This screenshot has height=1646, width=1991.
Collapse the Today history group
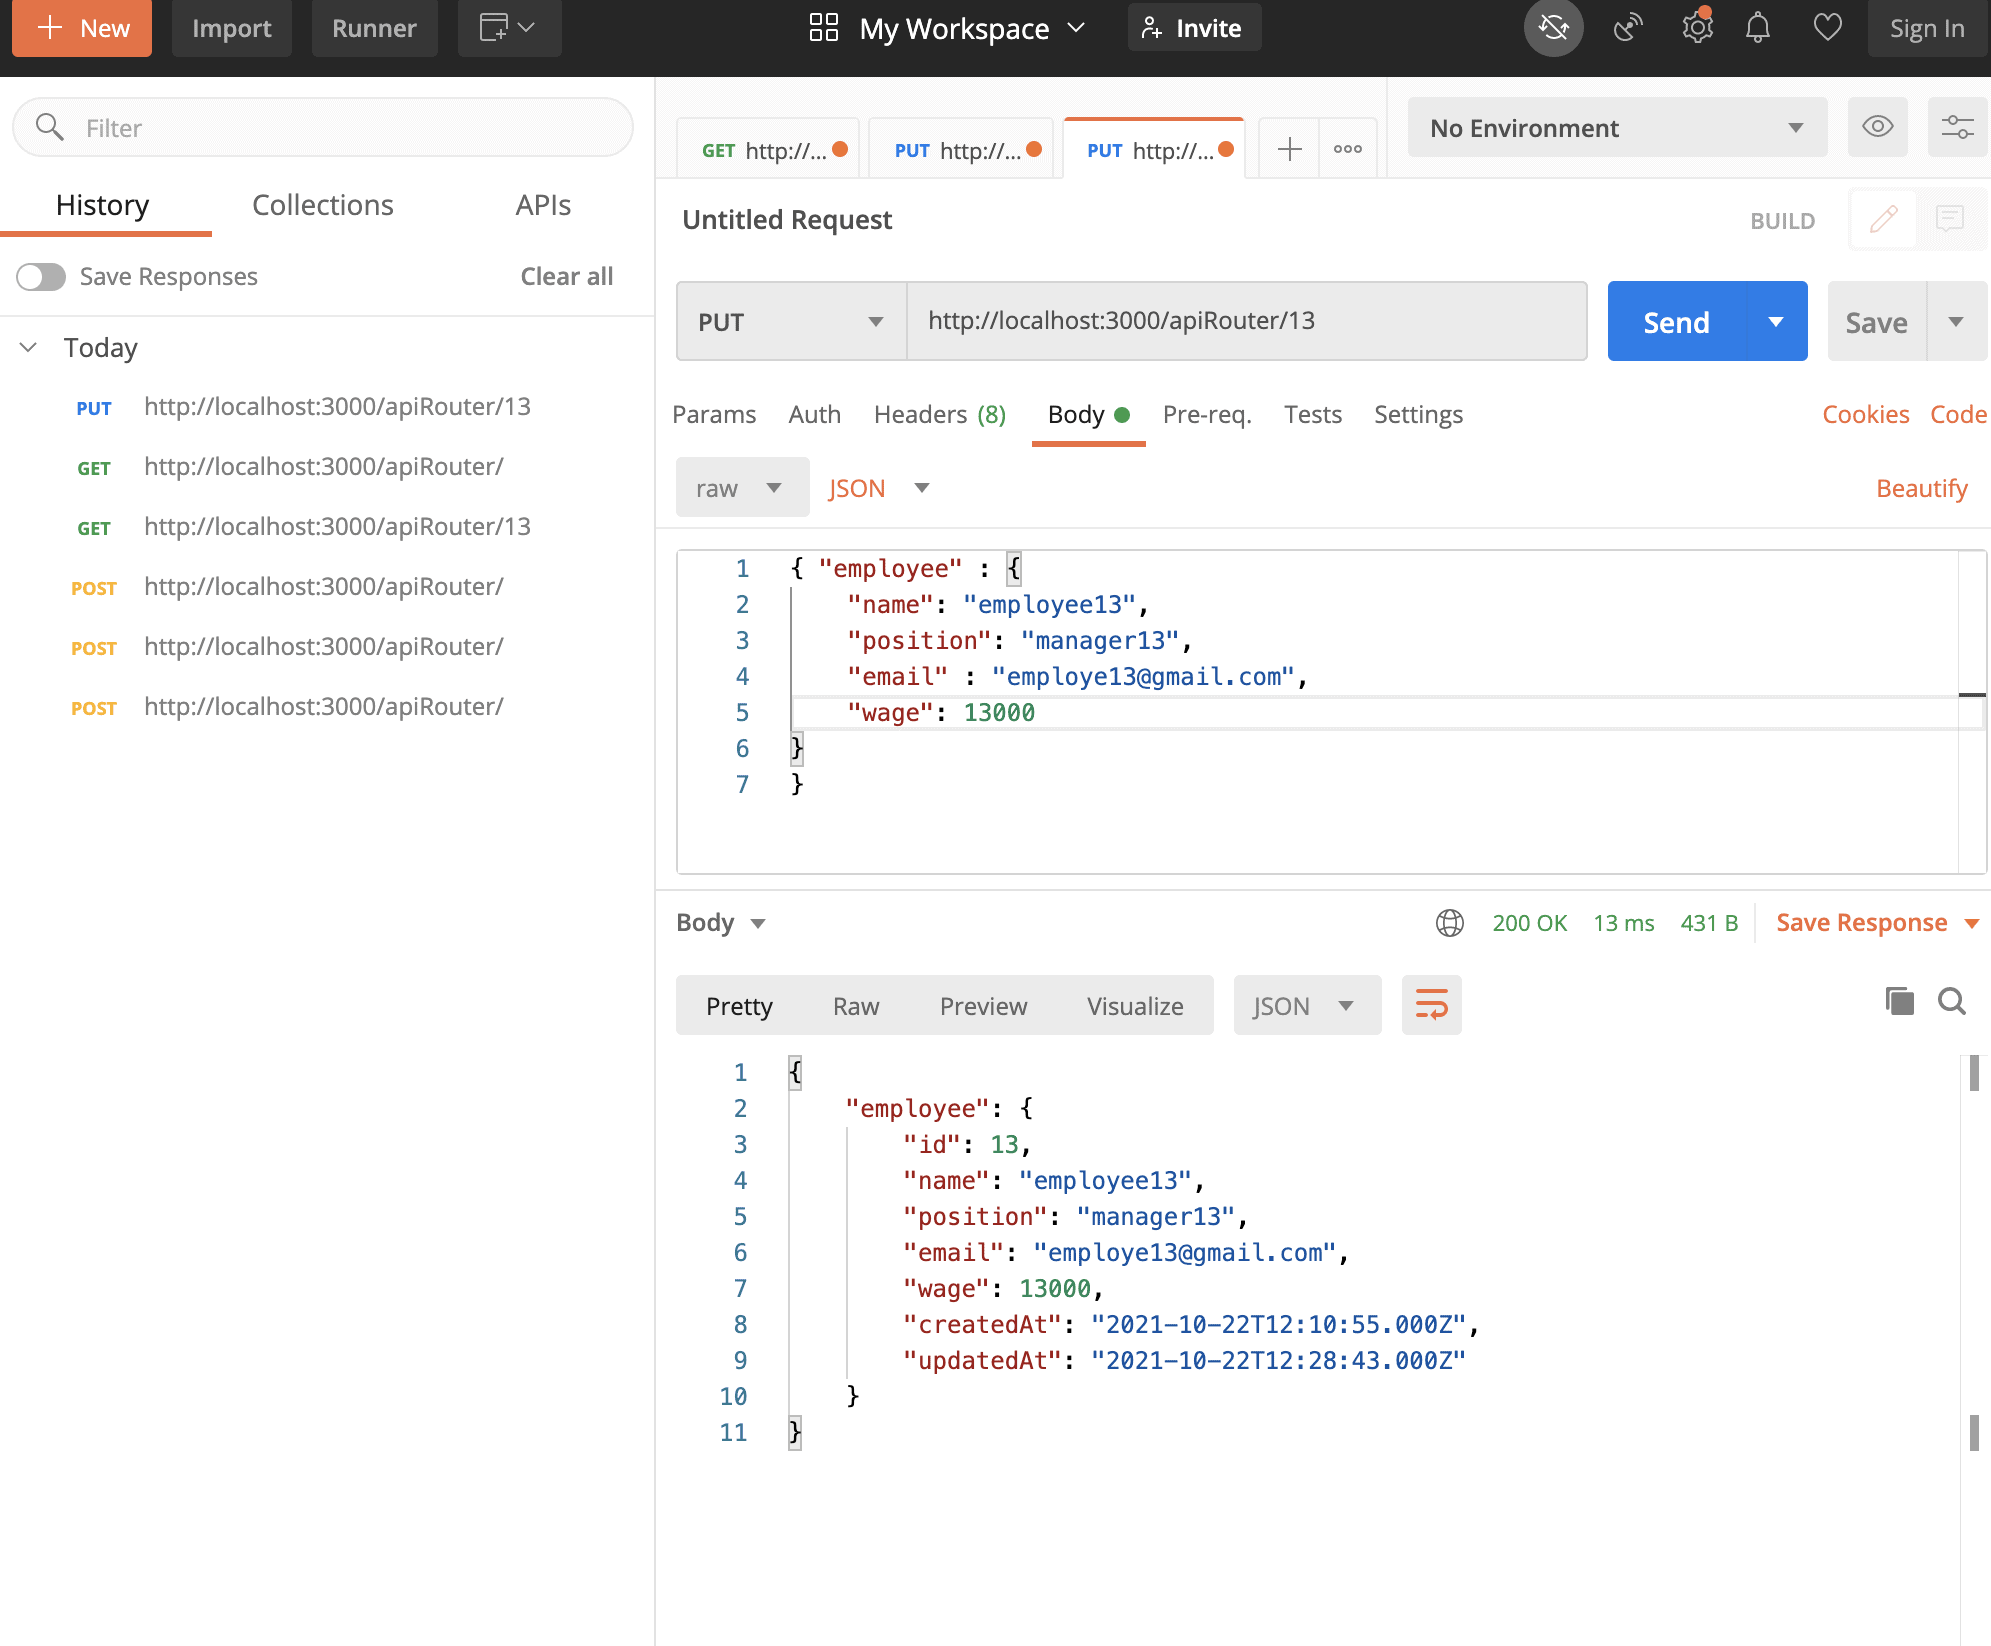click(x=28, y=347)
